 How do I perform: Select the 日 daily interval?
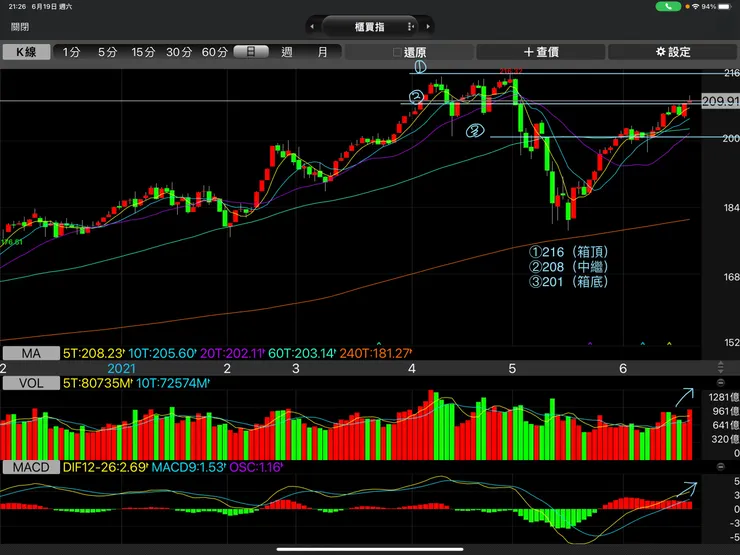(x=251, y=52)
